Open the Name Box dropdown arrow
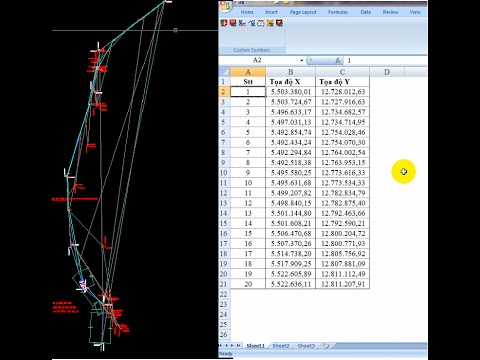This screenshot has width=480, height=360. coord(302,60)
